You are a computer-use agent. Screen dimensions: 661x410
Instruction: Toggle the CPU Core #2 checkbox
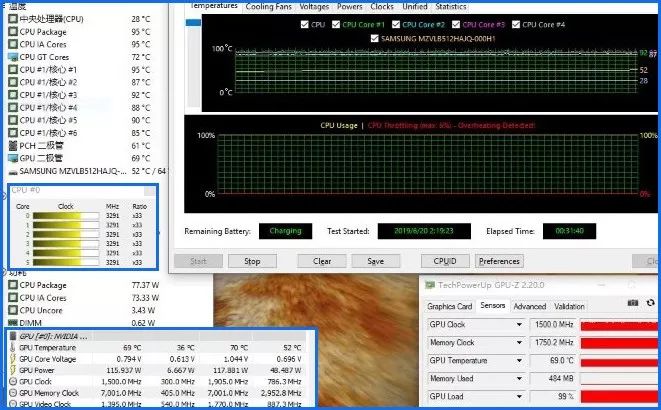396,24
